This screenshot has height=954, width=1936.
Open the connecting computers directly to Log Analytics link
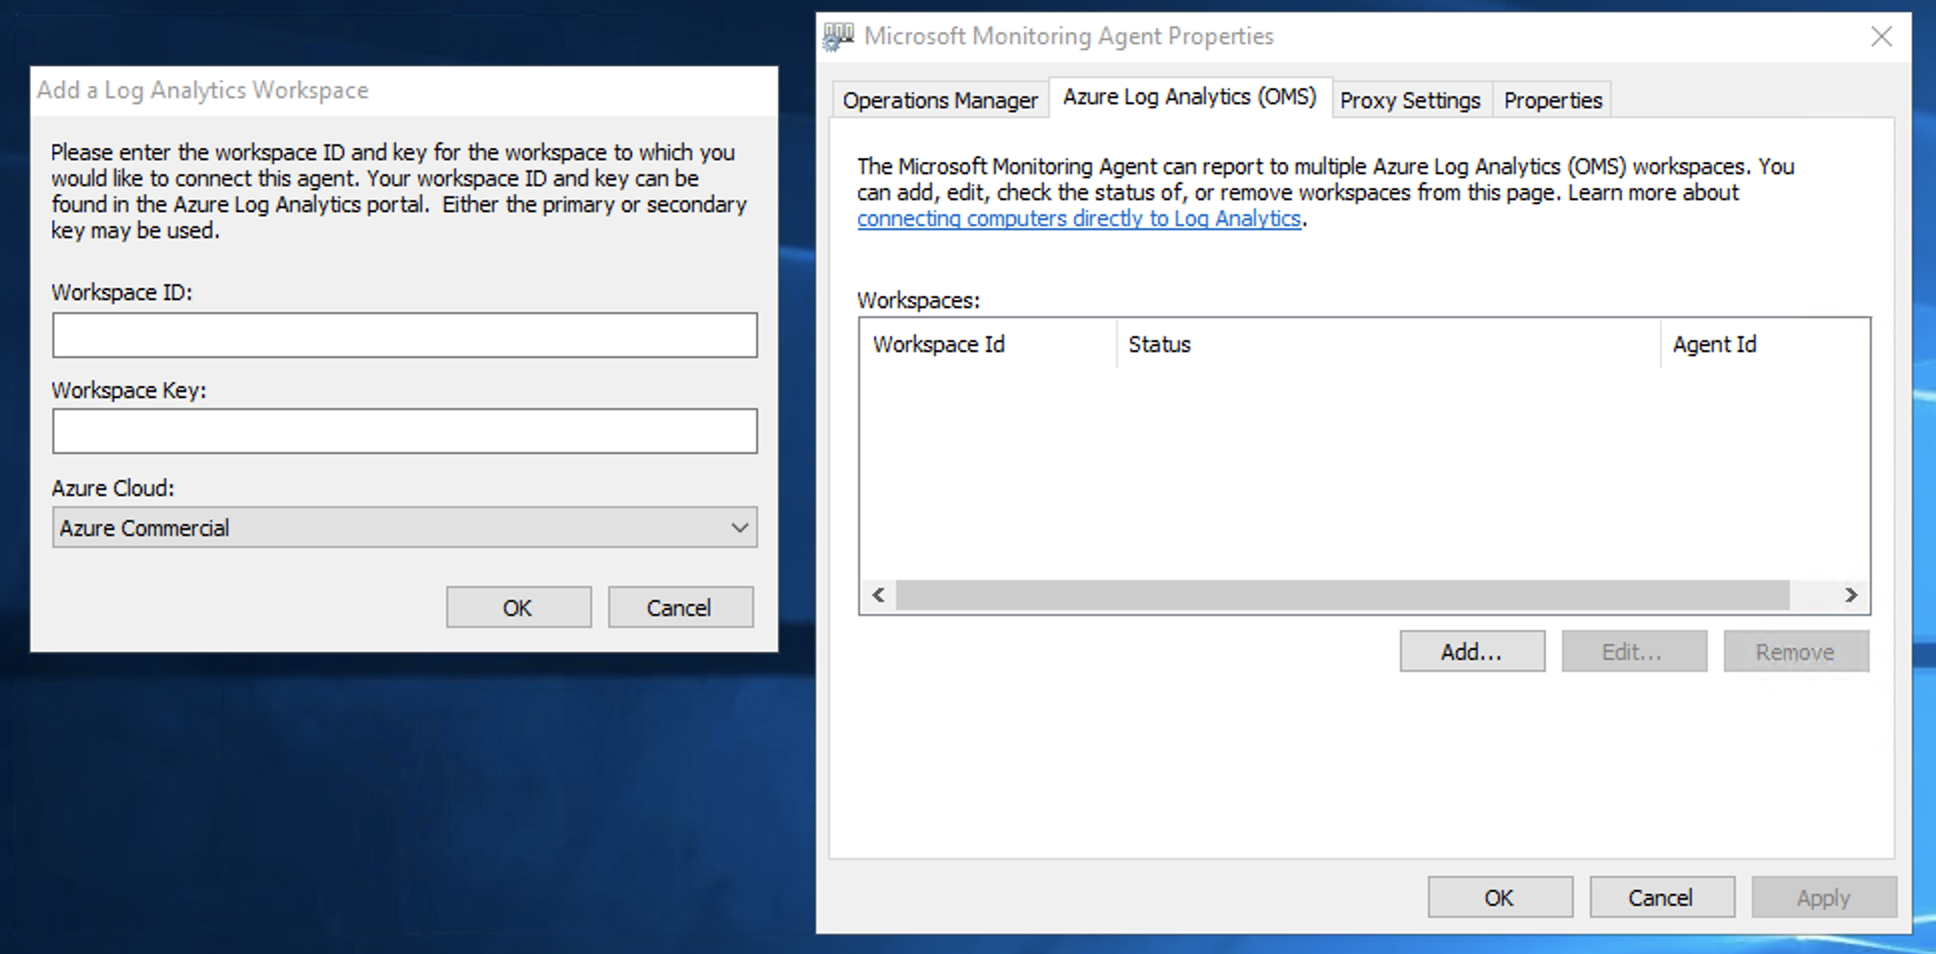[1078, 218]
